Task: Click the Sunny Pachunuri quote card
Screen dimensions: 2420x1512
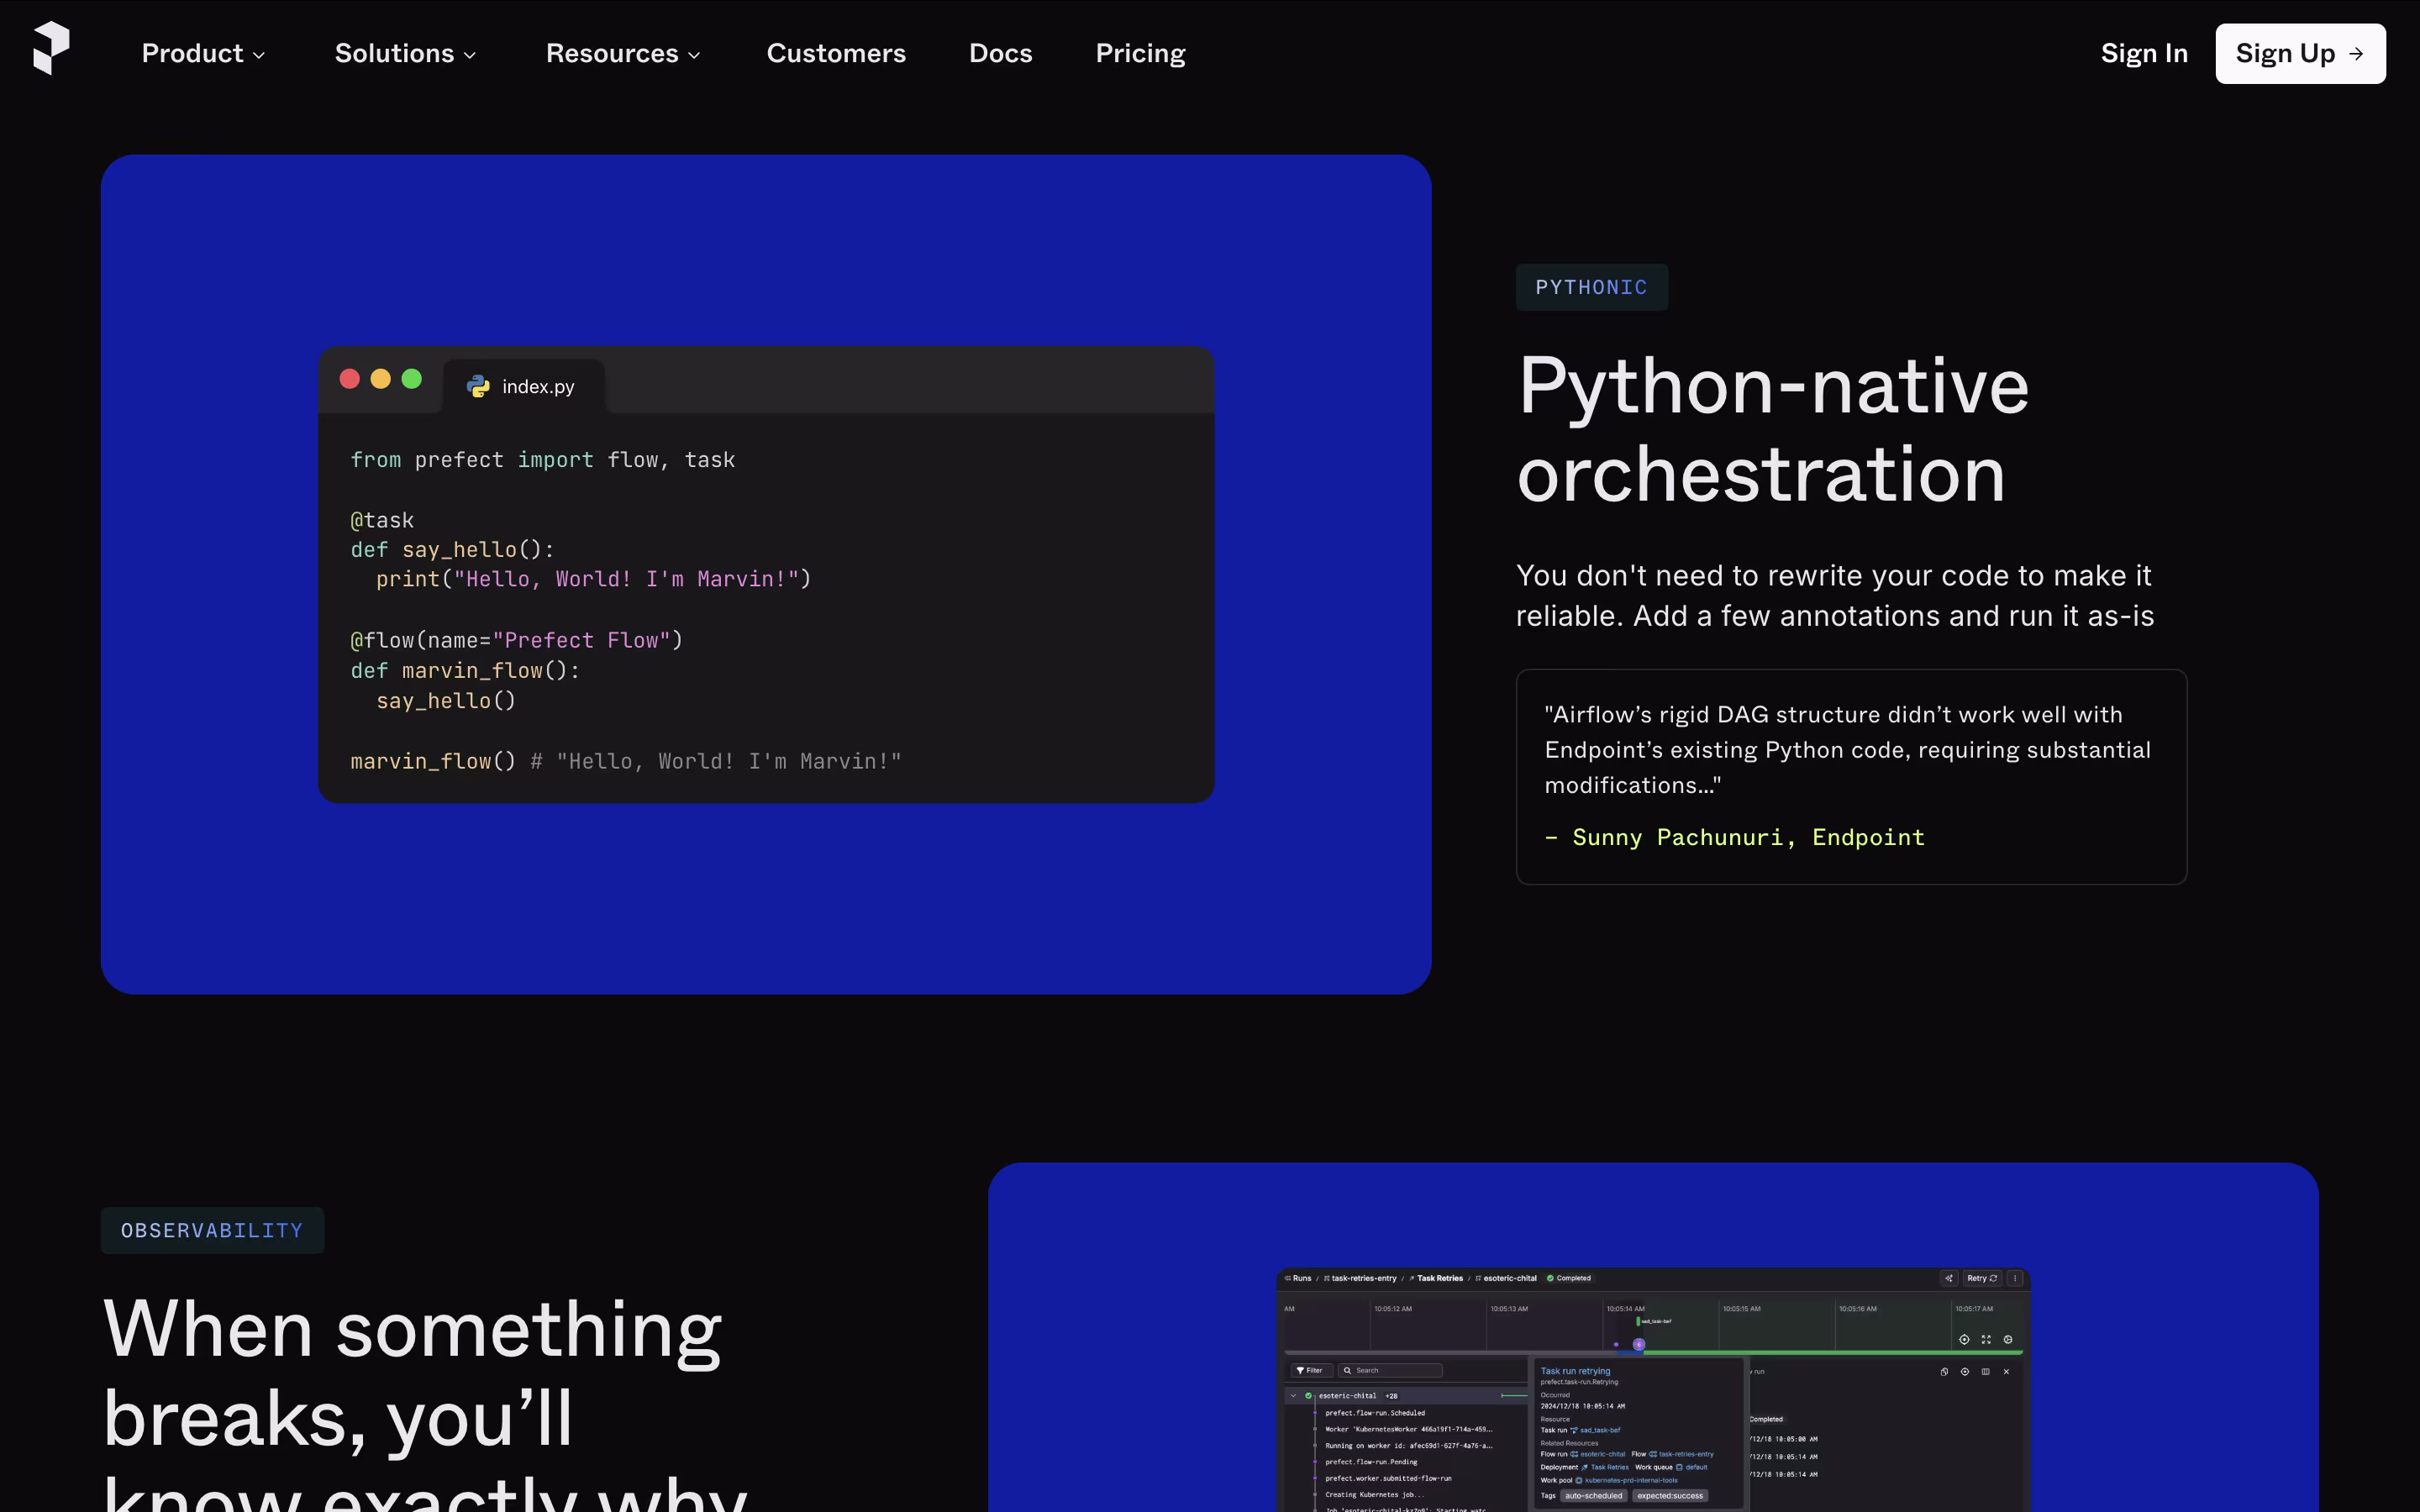Action: click(1851, 776)
